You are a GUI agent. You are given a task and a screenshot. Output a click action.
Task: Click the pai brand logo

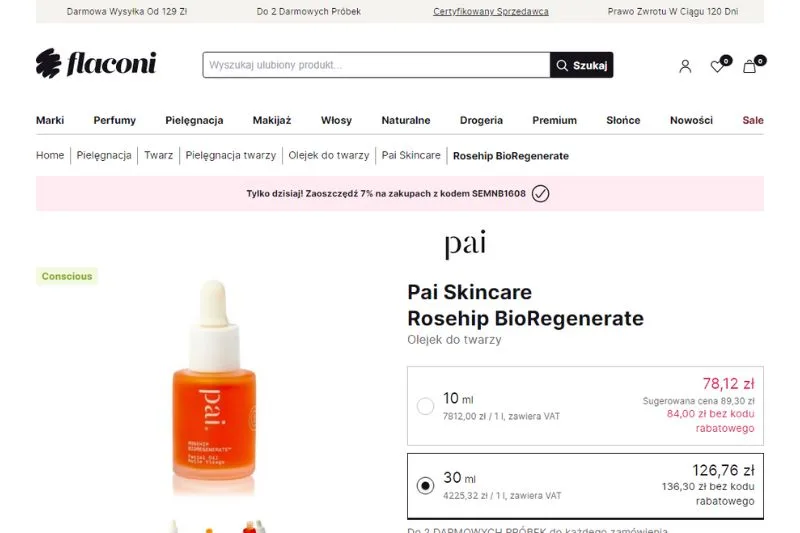click(465, 244)
